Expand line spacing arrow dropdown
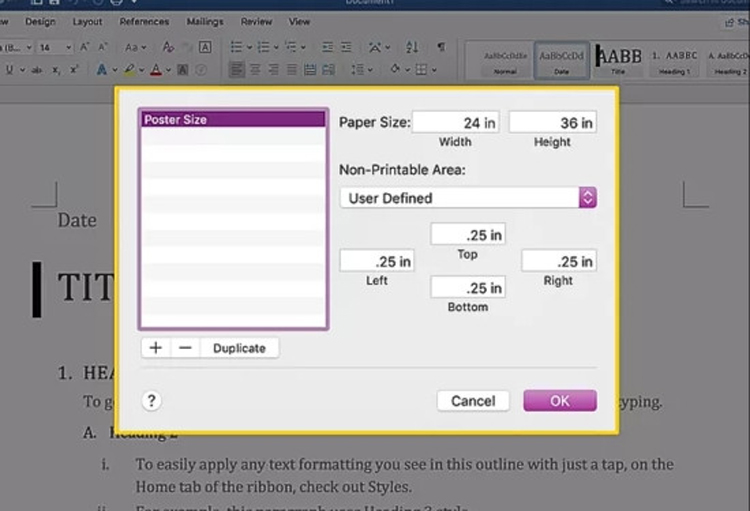Image resolution: width=750 pixels, height=511 pixels. pos(370,70)
